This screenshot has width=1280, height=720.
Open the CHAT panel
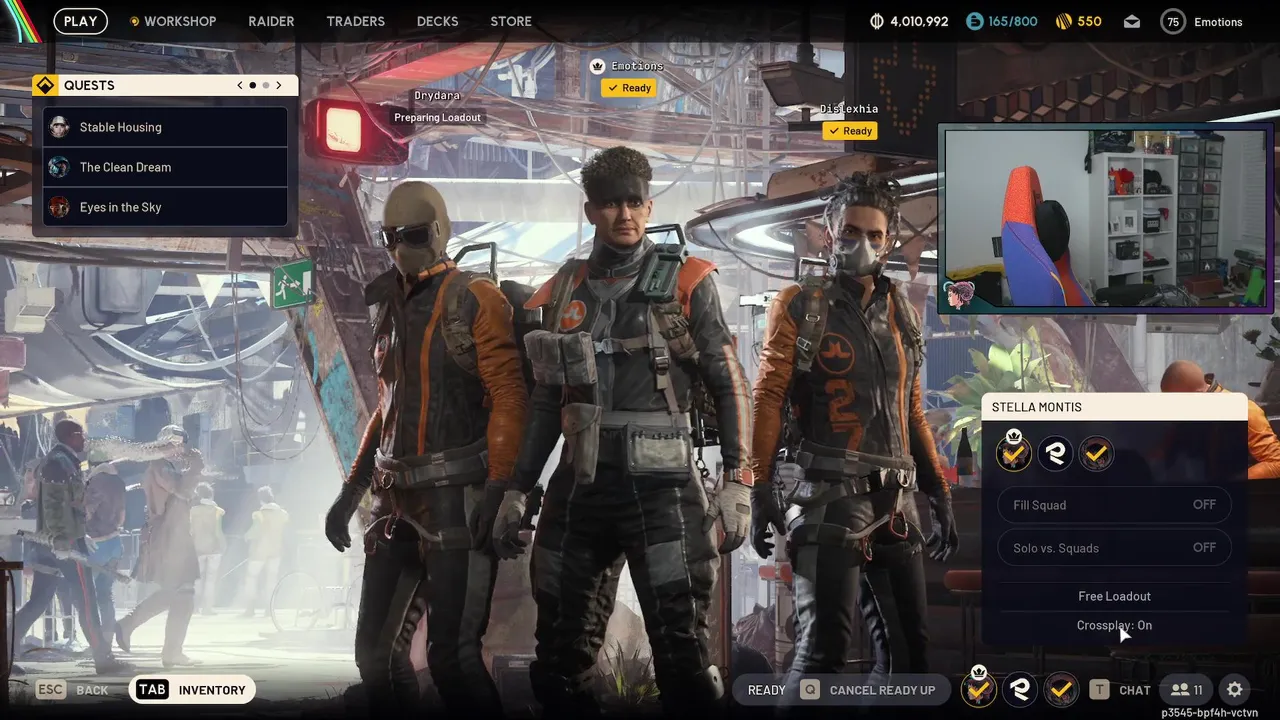click(1135, 690)
